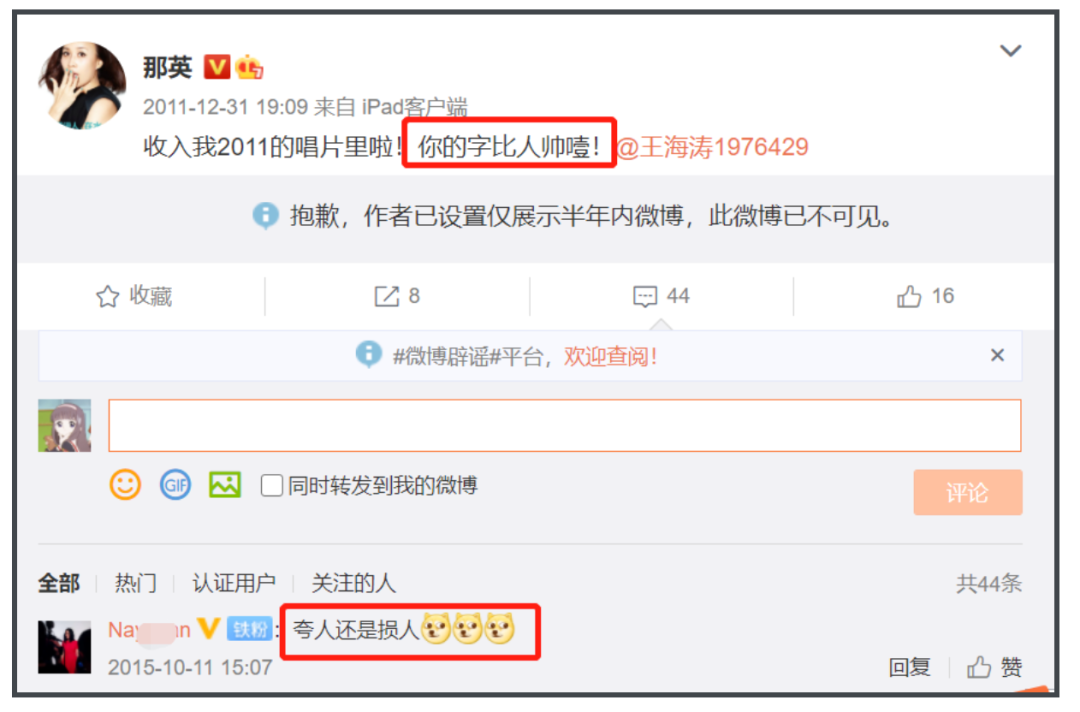1080x712 pixels.
Task: Close the 微博辟谣 notice banner
Action: 997,355
